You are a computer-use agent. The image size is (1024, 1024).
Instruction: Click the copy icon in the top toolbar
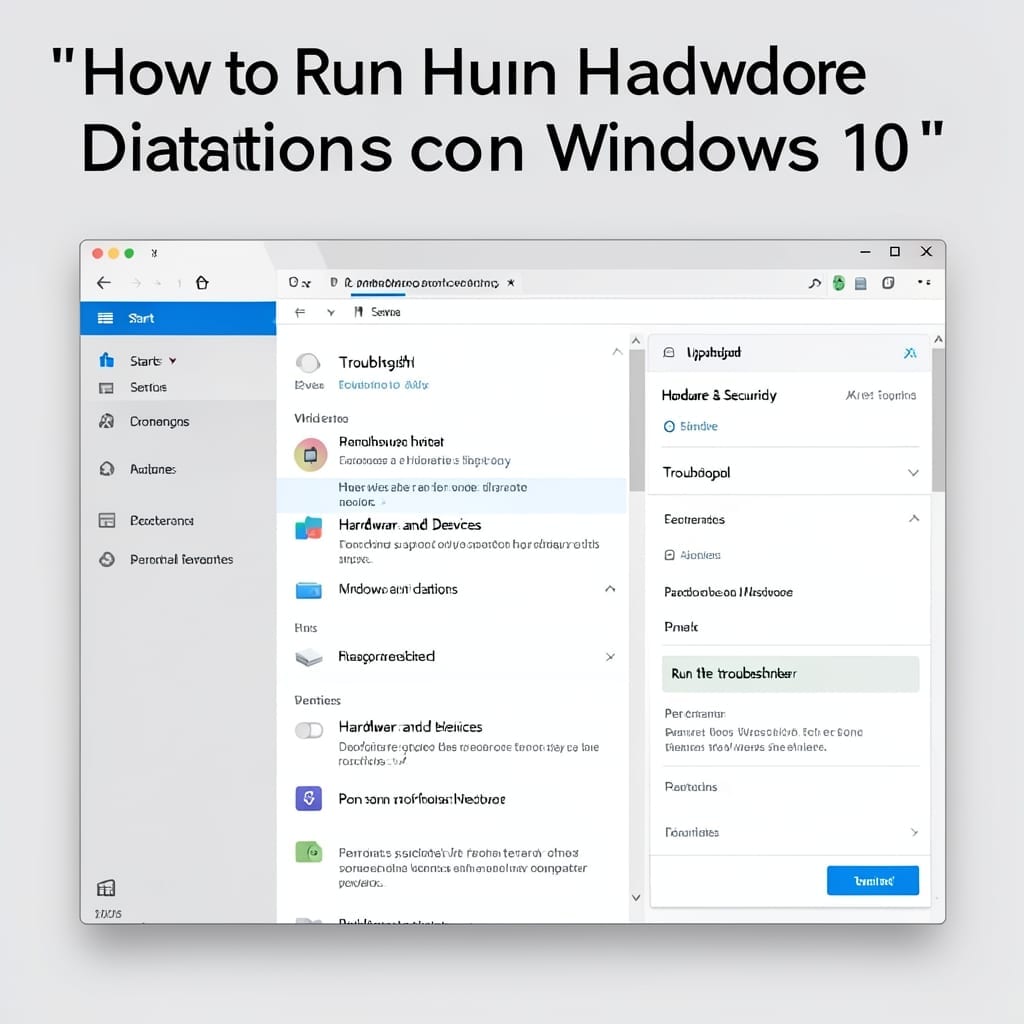click(888, 283)
